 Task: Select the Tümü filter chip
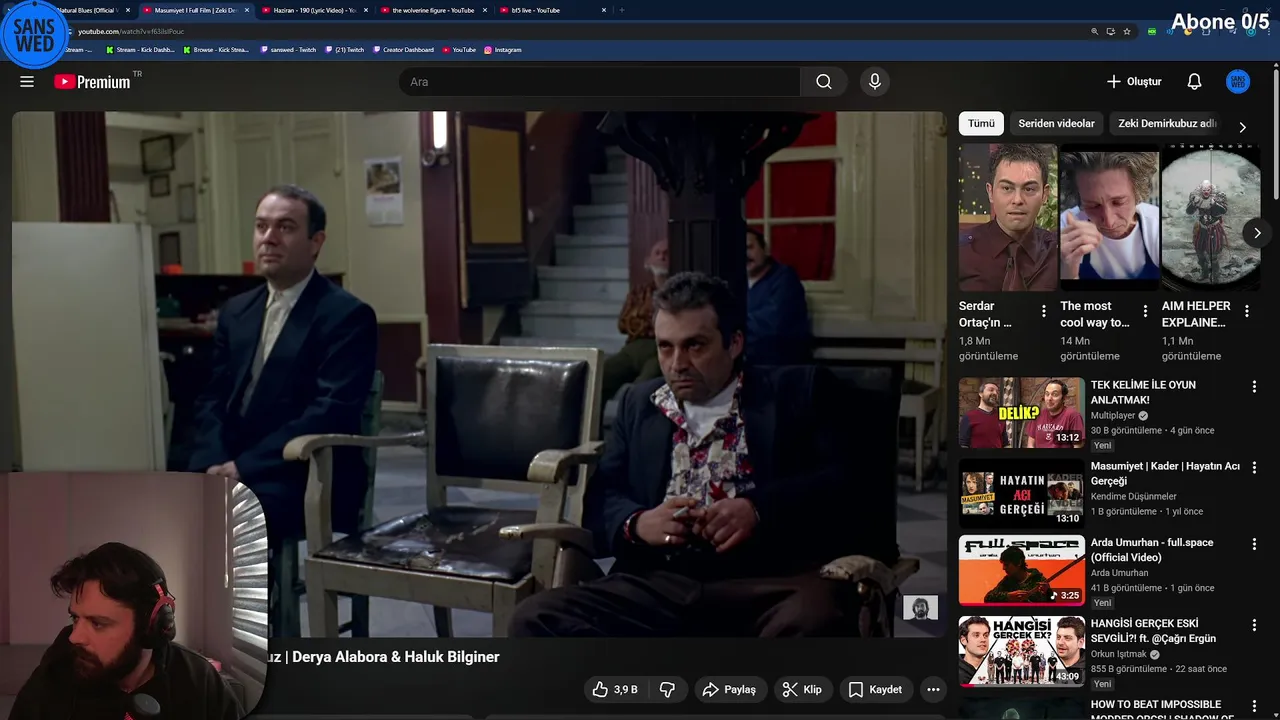(981, 124)
